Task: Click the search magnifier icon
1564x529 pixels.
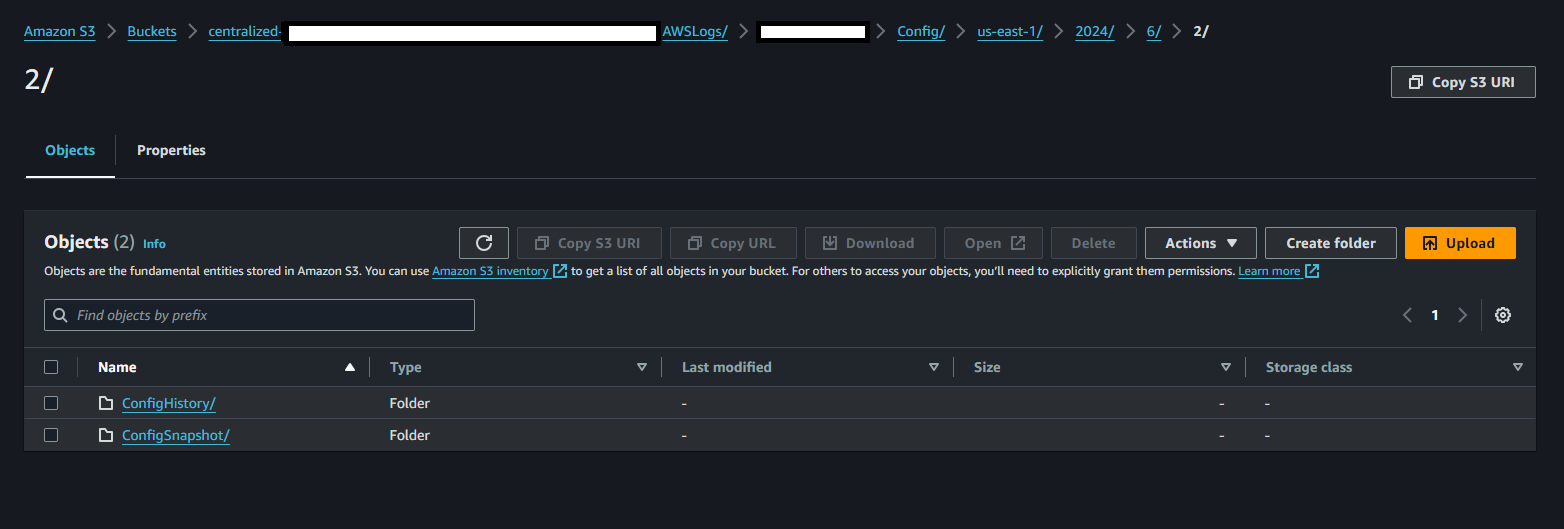Action: (x=61, y=315)
